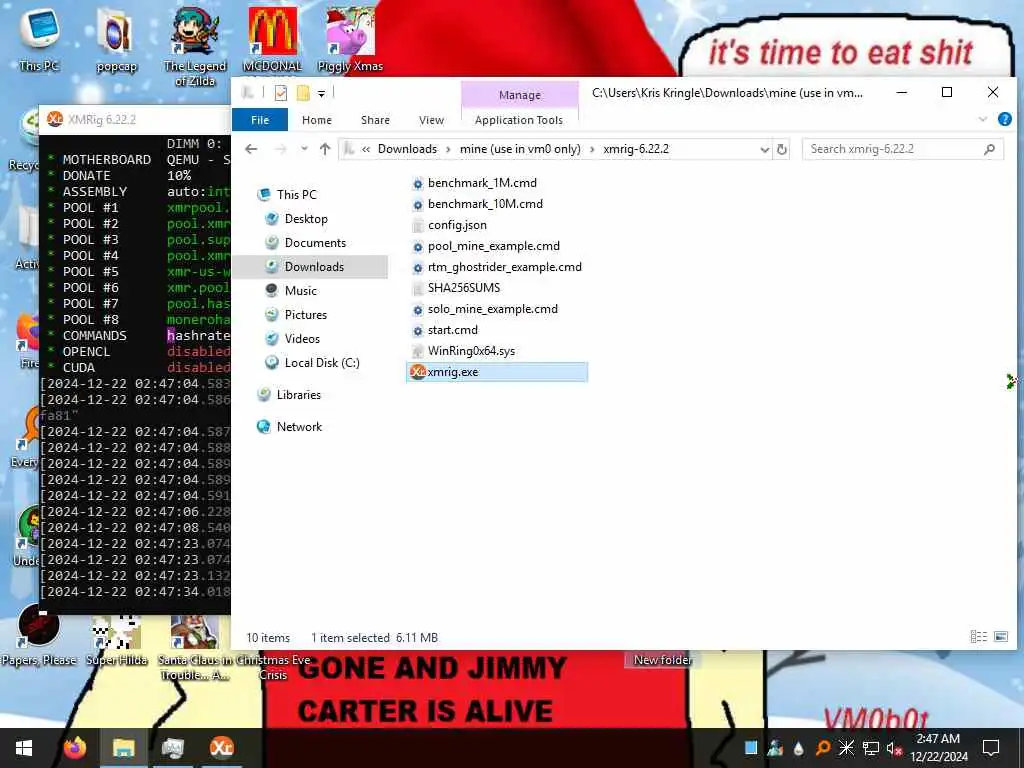Select the xmrig.exe file

pos(496,372)
